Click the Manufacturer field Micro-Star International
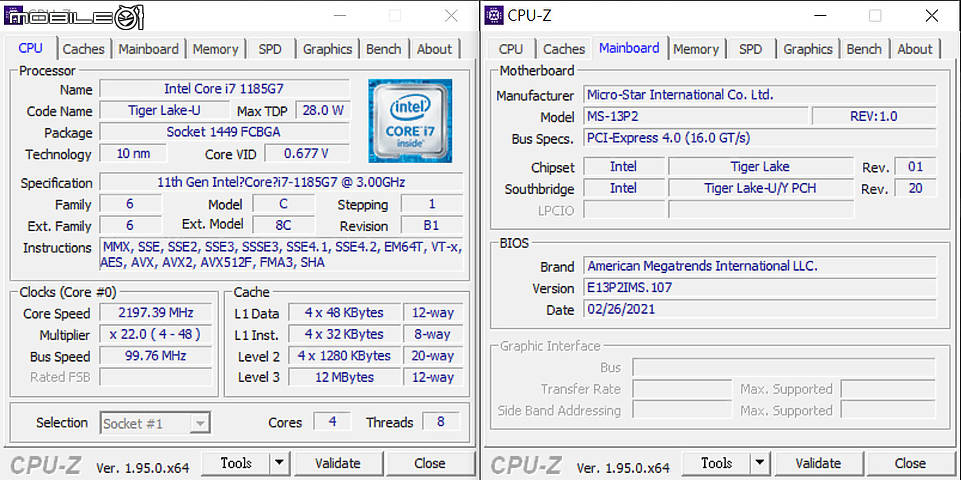Screen dimensions: 961x480 pyautogui.click(x=760, y=94)
